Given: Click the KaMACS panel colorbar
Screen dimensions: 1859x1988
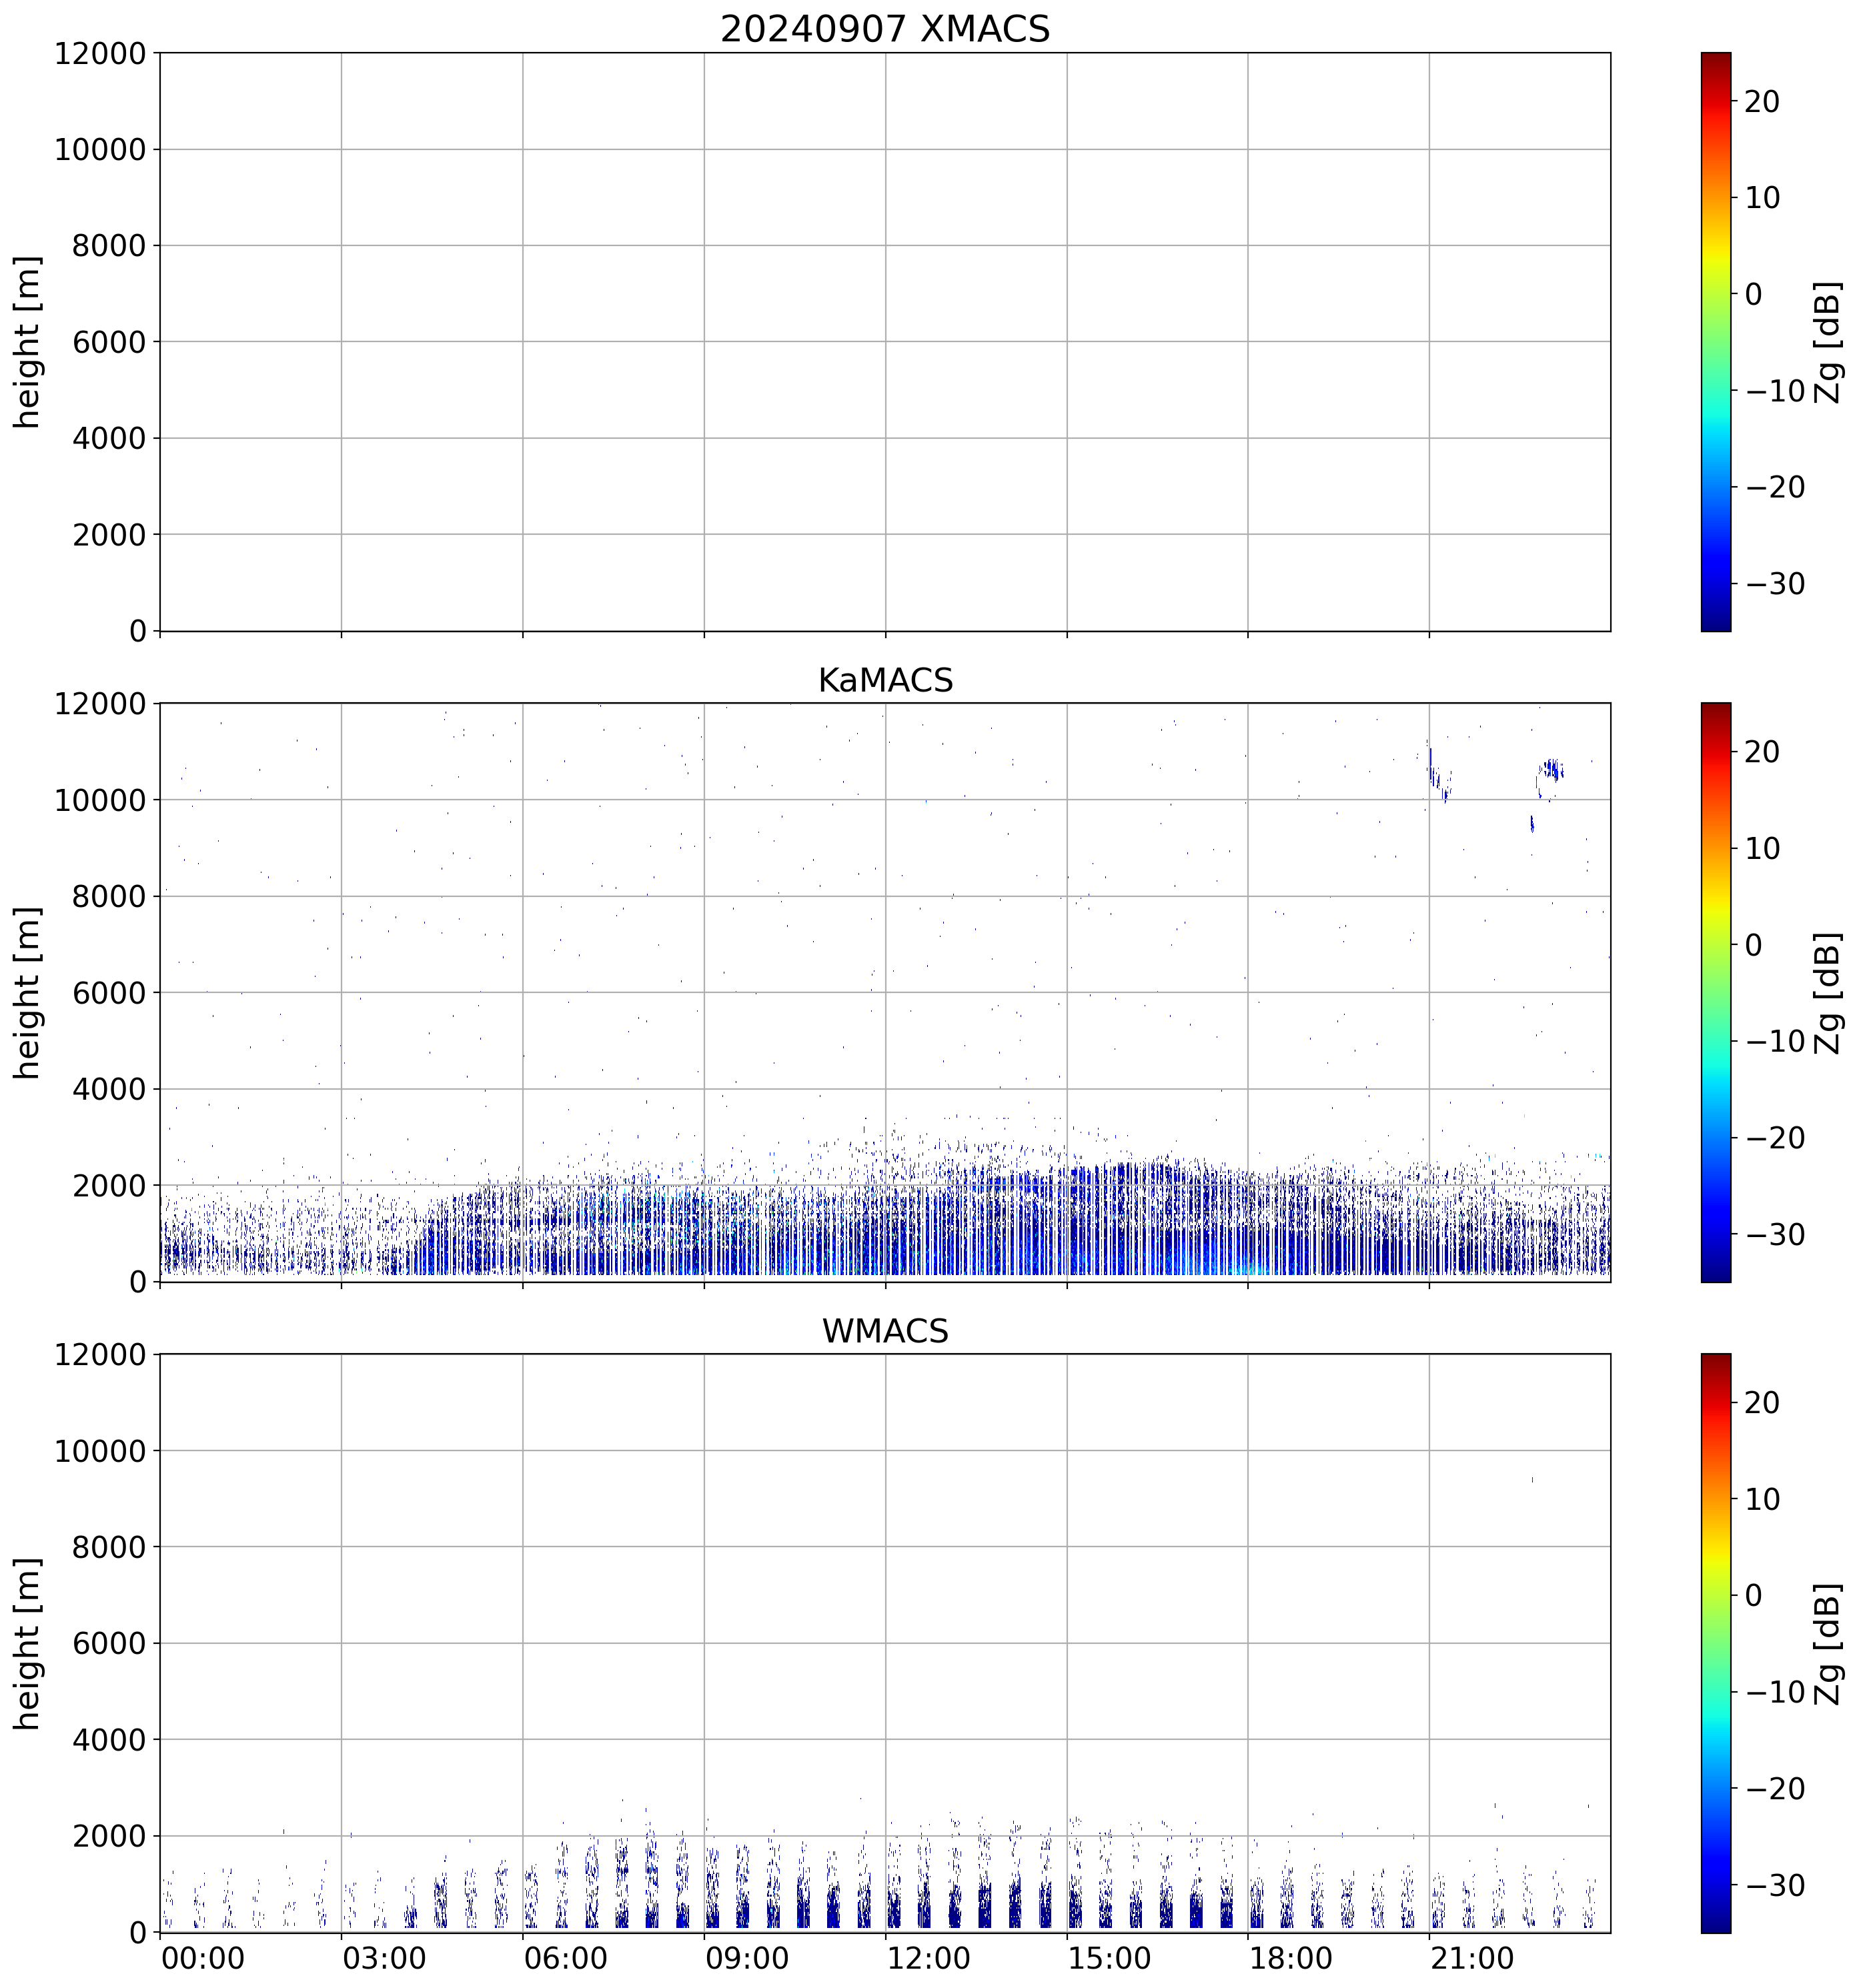Looking at the screenshot, I should 1715,992.
